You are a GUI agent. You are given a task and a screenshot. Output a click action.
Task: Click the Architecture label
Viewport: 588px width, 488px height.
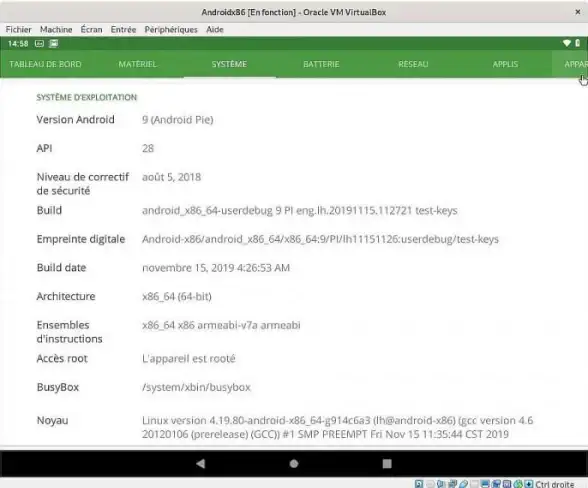tap(66, 296)
